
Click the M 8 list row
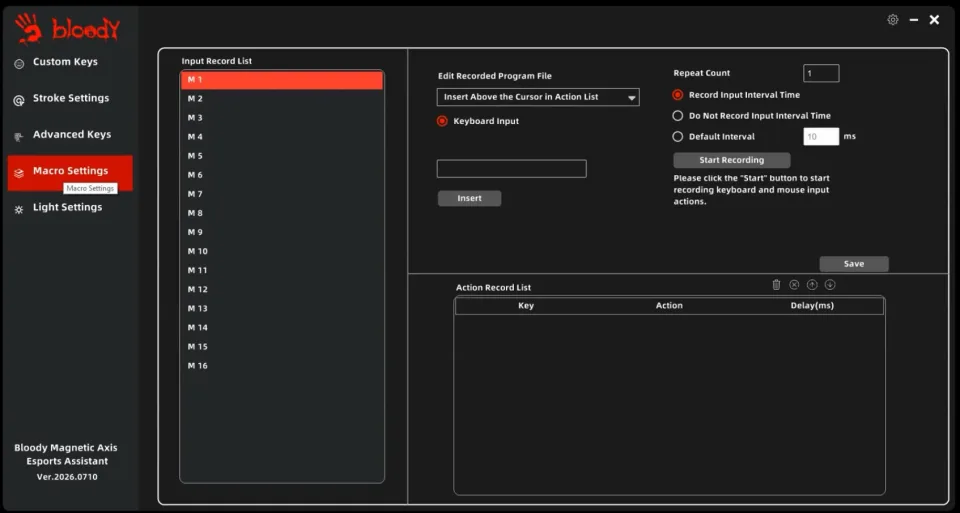pos(282,213)
